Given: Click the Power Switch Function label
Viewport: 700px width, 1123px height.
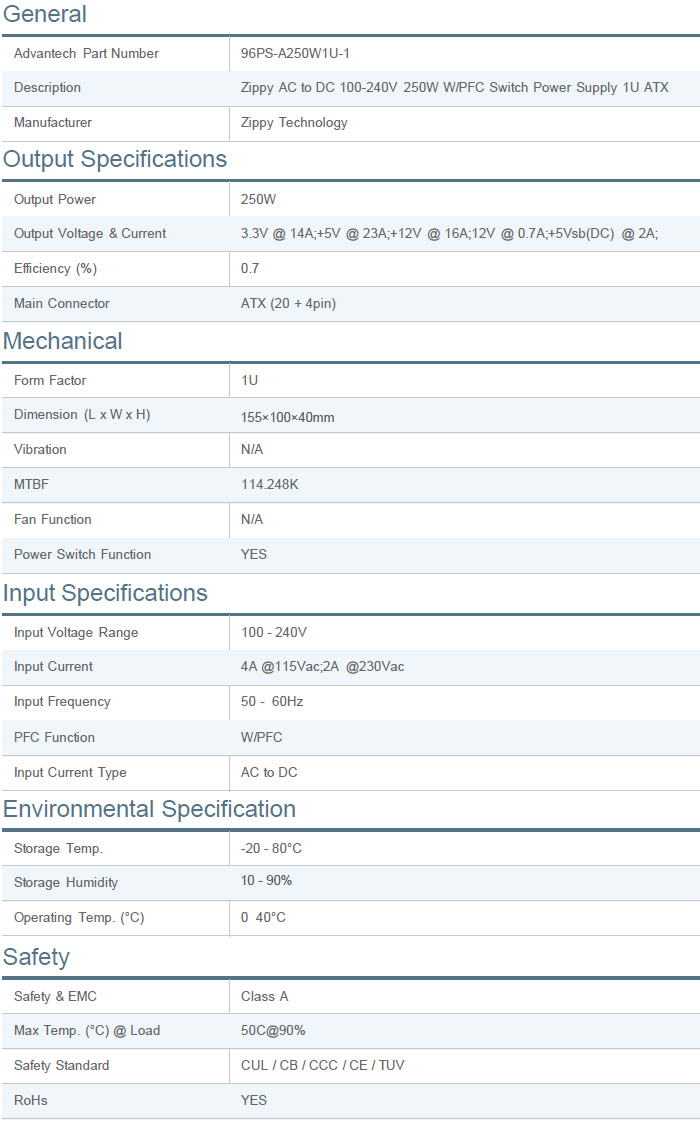Looking at the screenshot, I should [x=82, y=554].
